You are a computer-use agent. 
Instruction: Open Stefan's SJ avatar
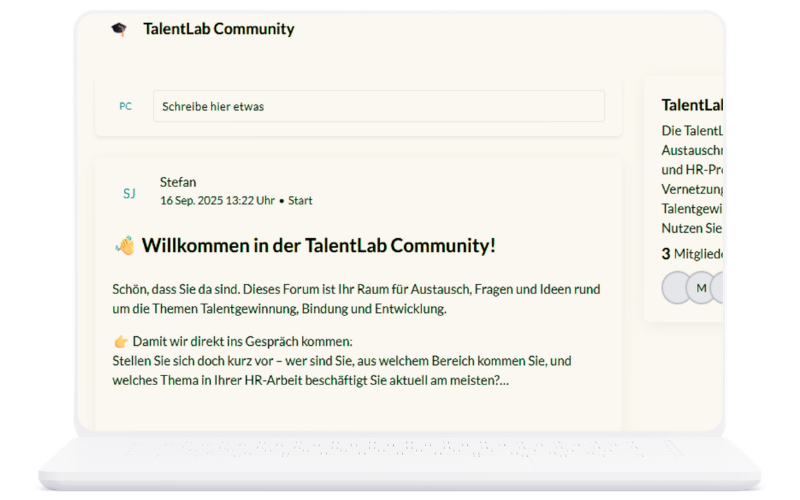click(129, 193)
